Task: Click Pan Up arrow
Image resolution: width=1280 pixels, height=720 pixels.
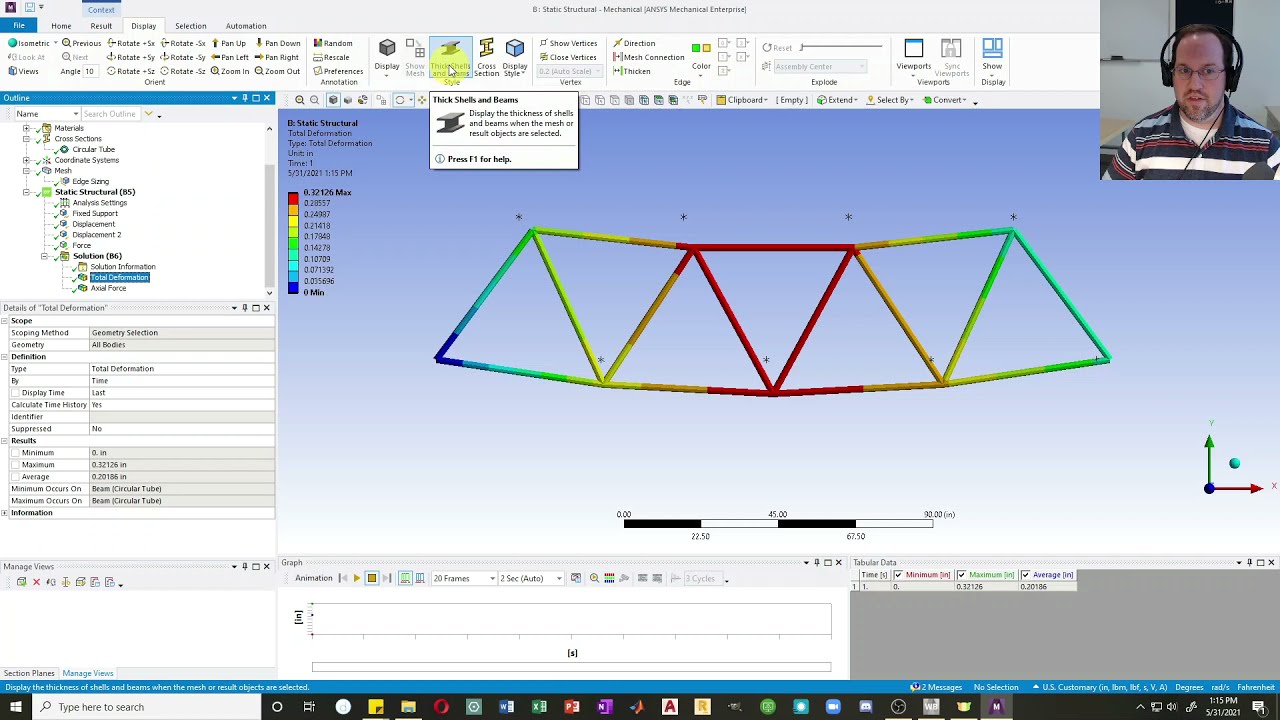Action: point(228,44)
